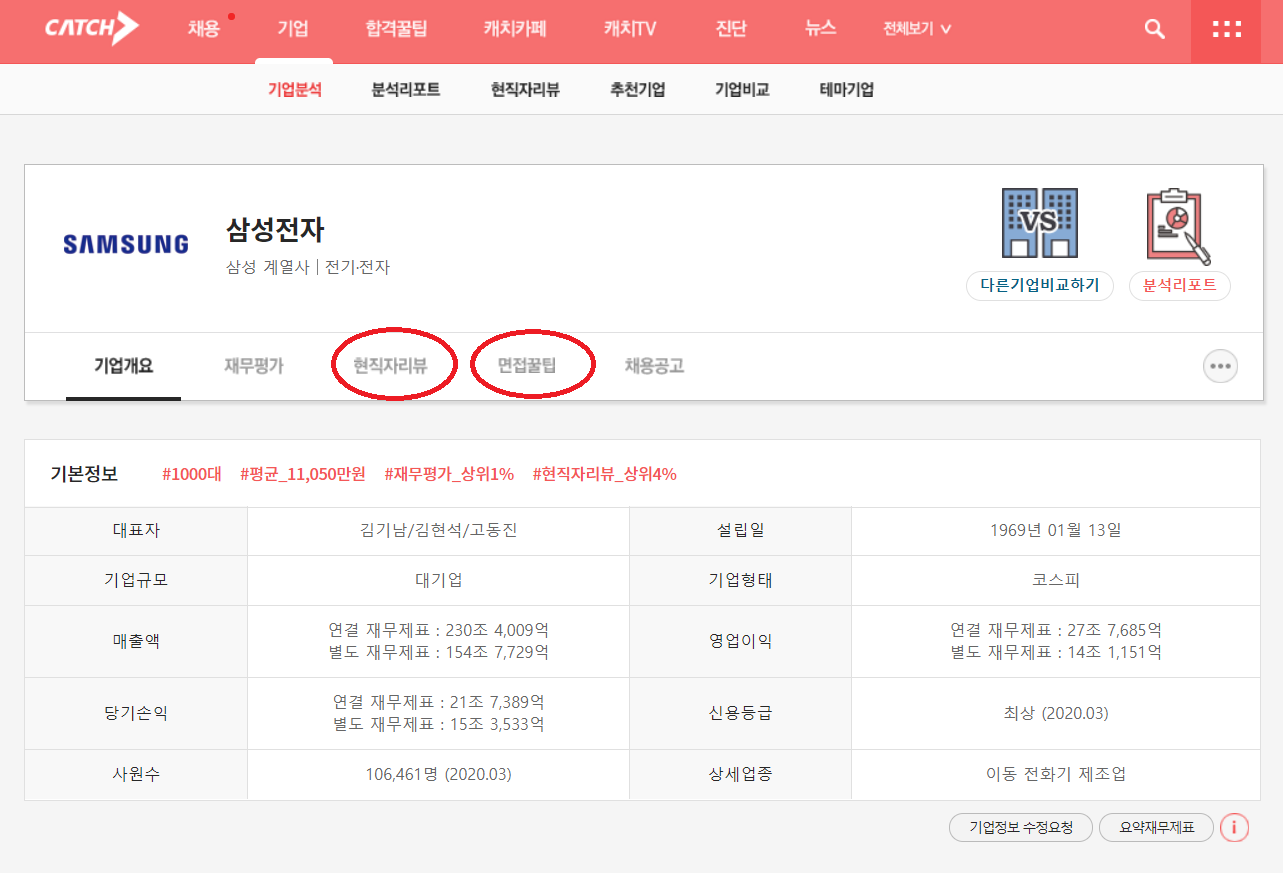
Task: Click the #재무평가_상위1% hashtag
Action: coord(449,474)
